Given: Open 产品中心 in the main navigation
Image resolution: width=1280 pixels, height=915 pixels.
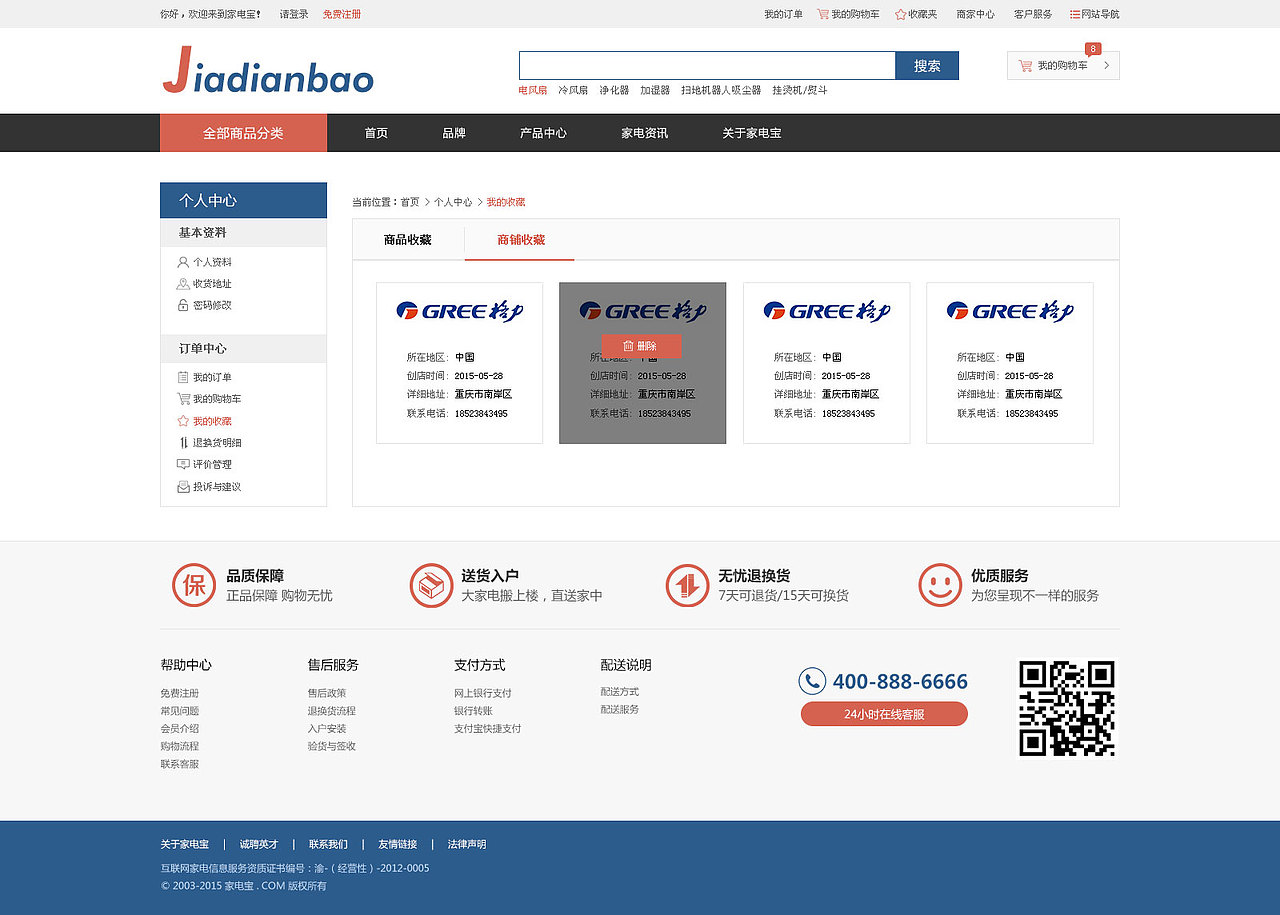Looking at the screenshot, I should click(x=543, y=133).
